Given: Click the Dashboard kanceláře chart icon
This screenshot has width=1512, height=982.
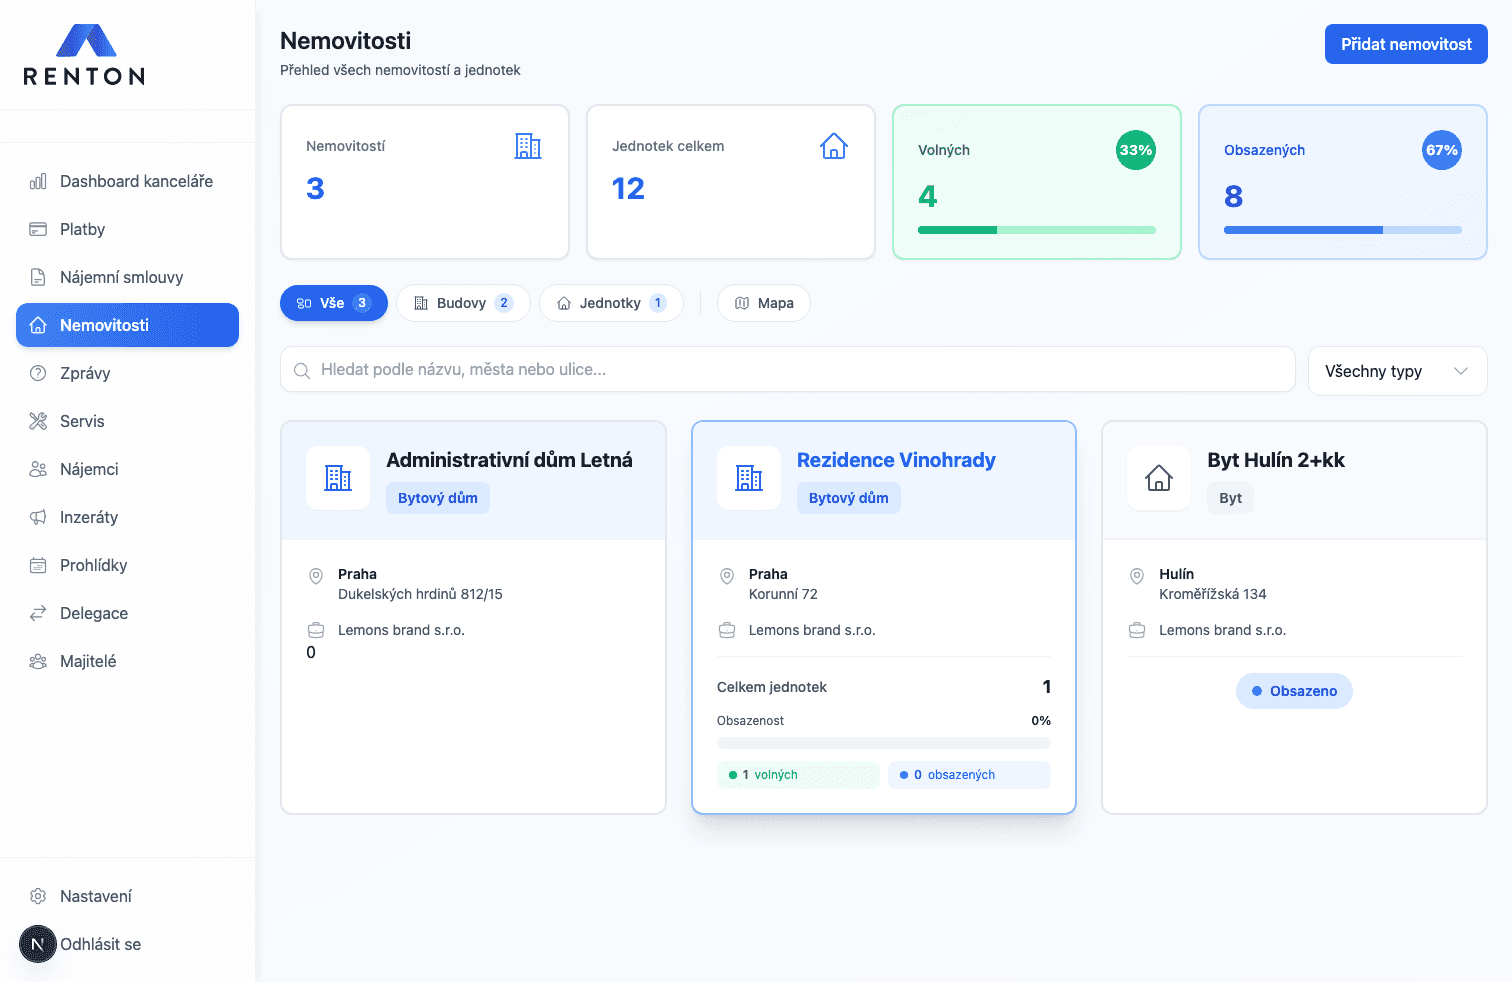Looking at the screenshot, I should [38, 181].
